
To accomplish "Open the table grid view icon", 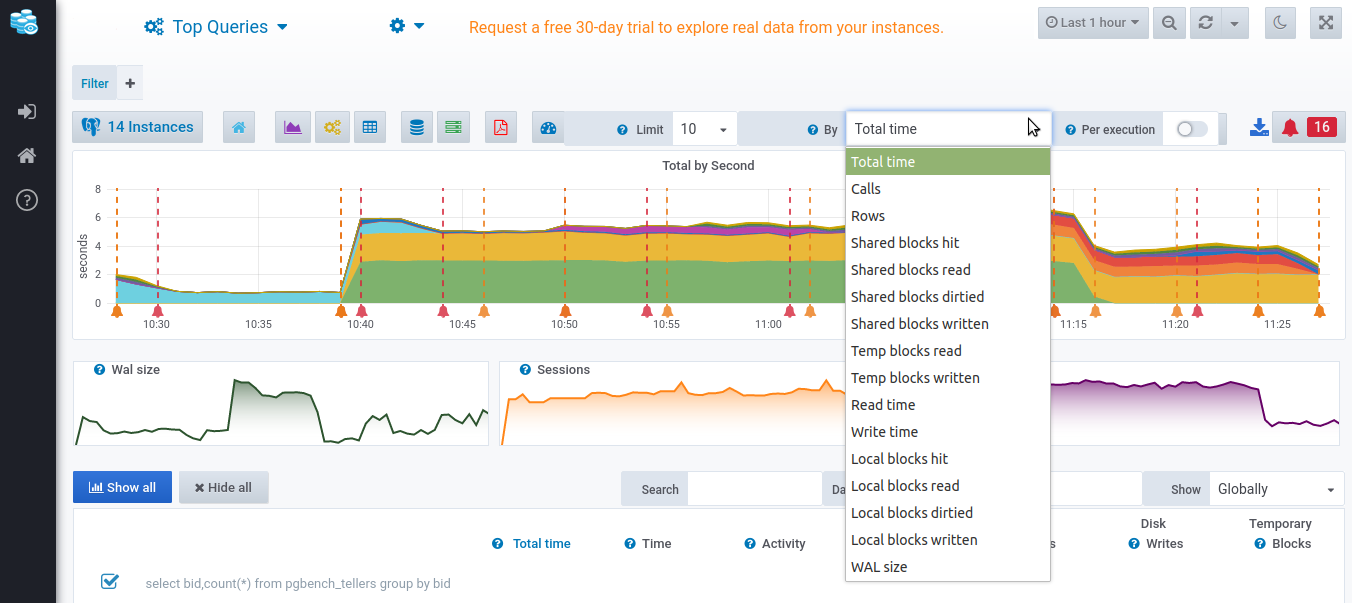I will tap(370, 128).
